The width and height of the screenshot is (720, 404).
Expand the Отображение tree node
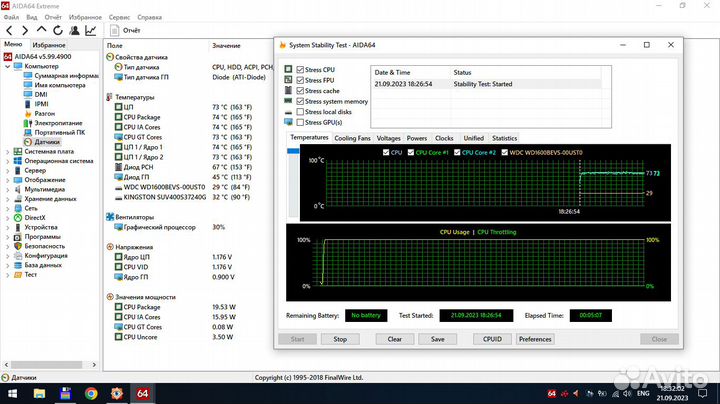(x=7, y=180)
